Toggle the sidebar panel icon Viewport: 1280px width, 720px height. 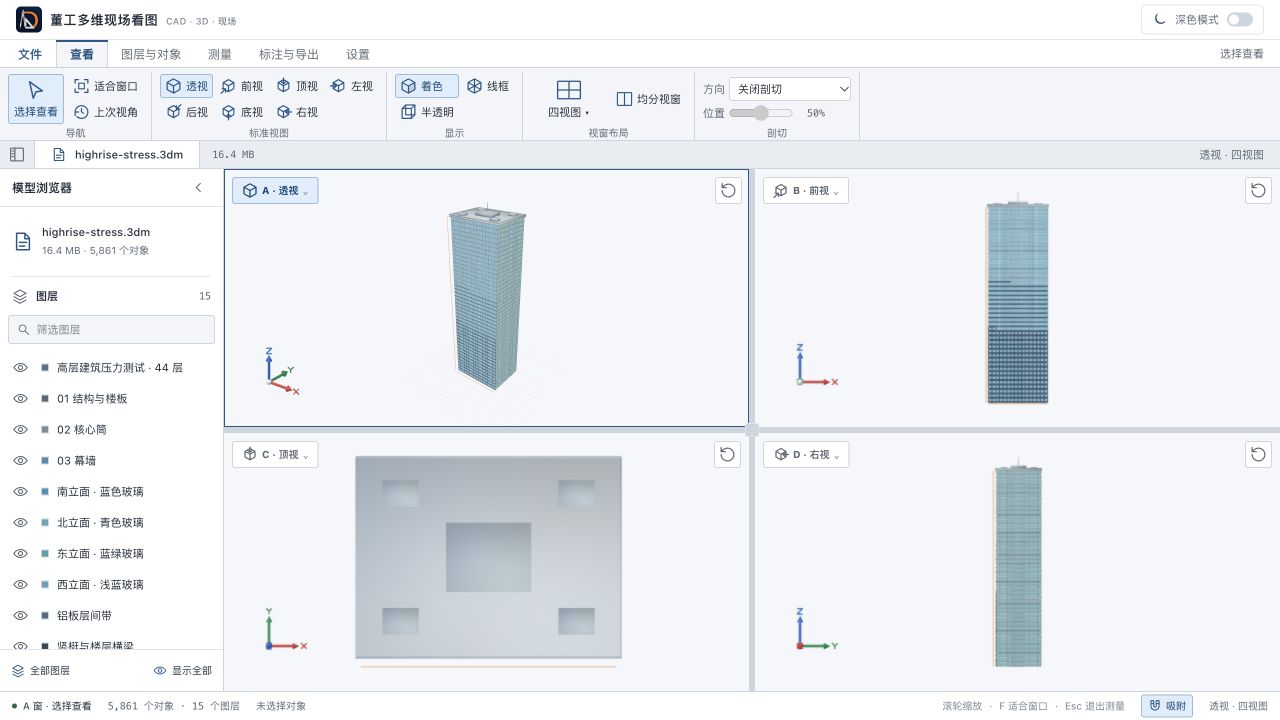tap(17, 154)
